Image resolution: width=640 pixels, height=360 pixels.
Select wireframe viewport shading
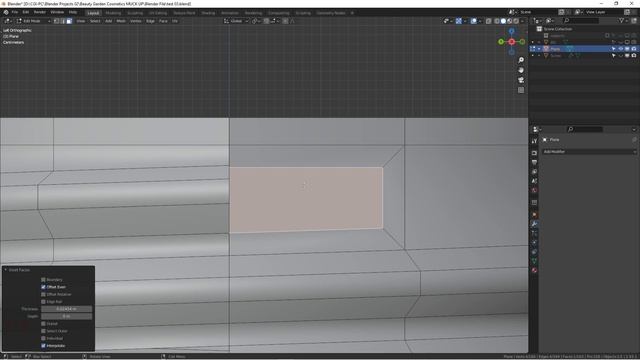click(497, 21)
